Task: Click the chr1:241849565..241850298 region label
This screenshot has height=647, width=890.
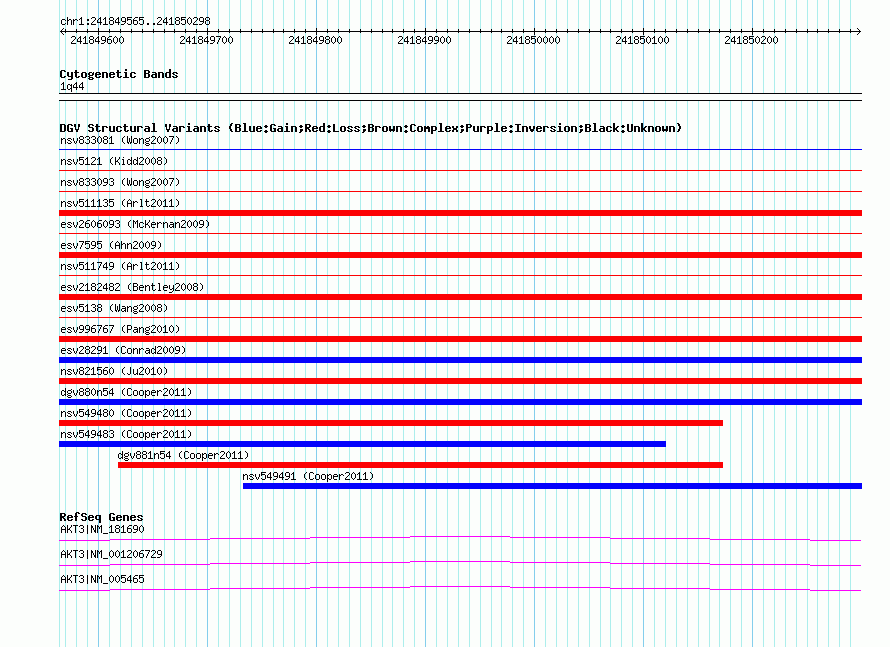Action: coord(135,21)
